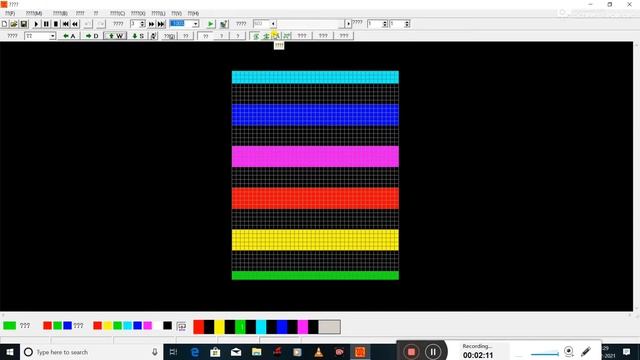The height and width of the screenshot is (360, 640).
Task: Select magenta in the large color strip
Action: click(x=303, y=327)
